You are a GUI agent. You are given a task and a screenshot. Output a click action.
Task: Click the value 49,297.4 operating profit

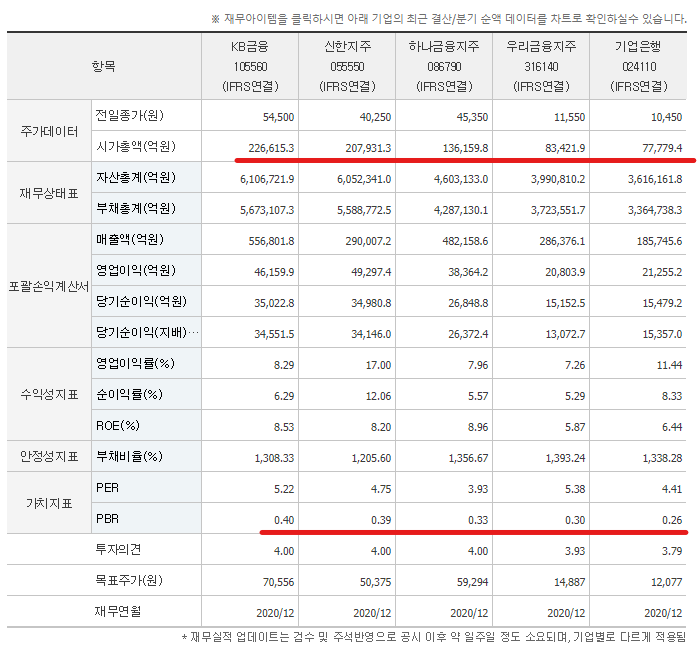371,272
